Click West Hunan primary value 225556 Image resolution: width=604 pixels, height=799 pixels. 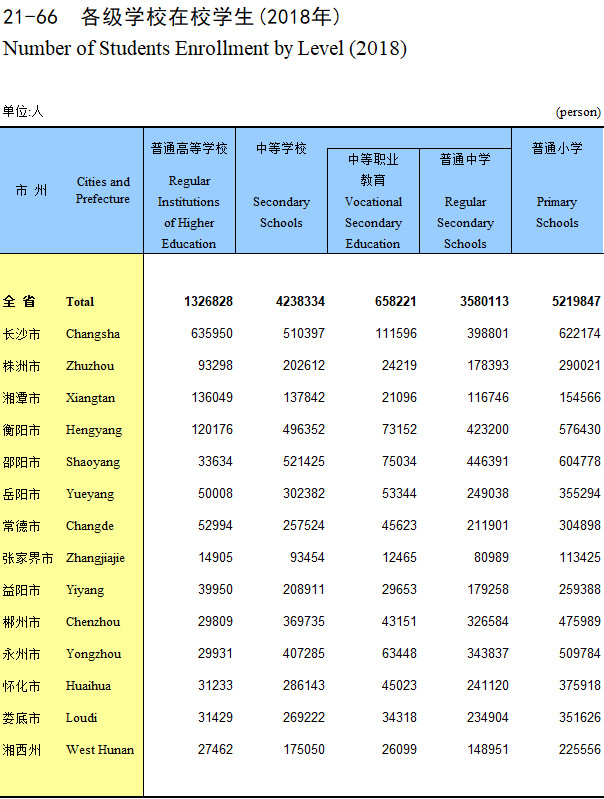click(580, 750)
